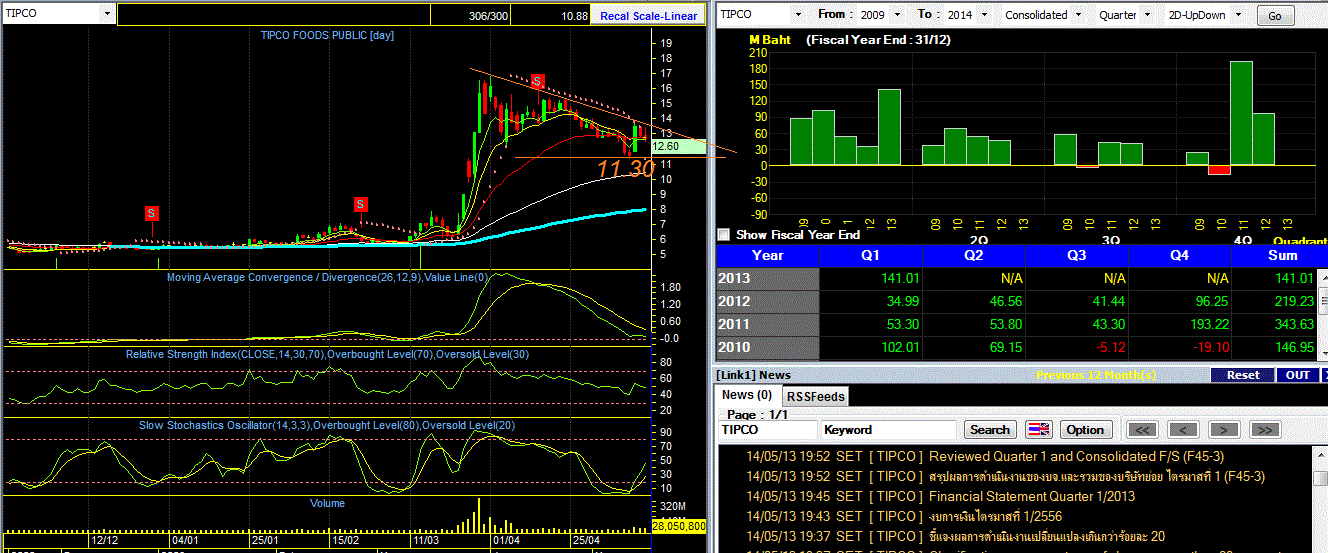This screenshot has height=553, width=1328.
Task: Click the red S signal marker near 12/12
Action: pos(151,213)
